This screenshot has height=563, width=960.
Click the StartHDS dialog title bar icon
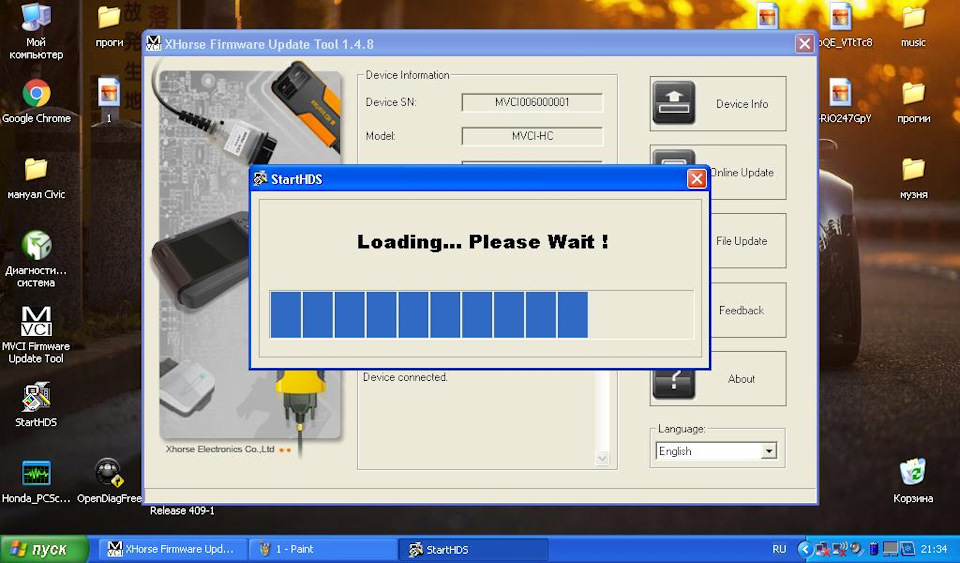coord(261,179)
